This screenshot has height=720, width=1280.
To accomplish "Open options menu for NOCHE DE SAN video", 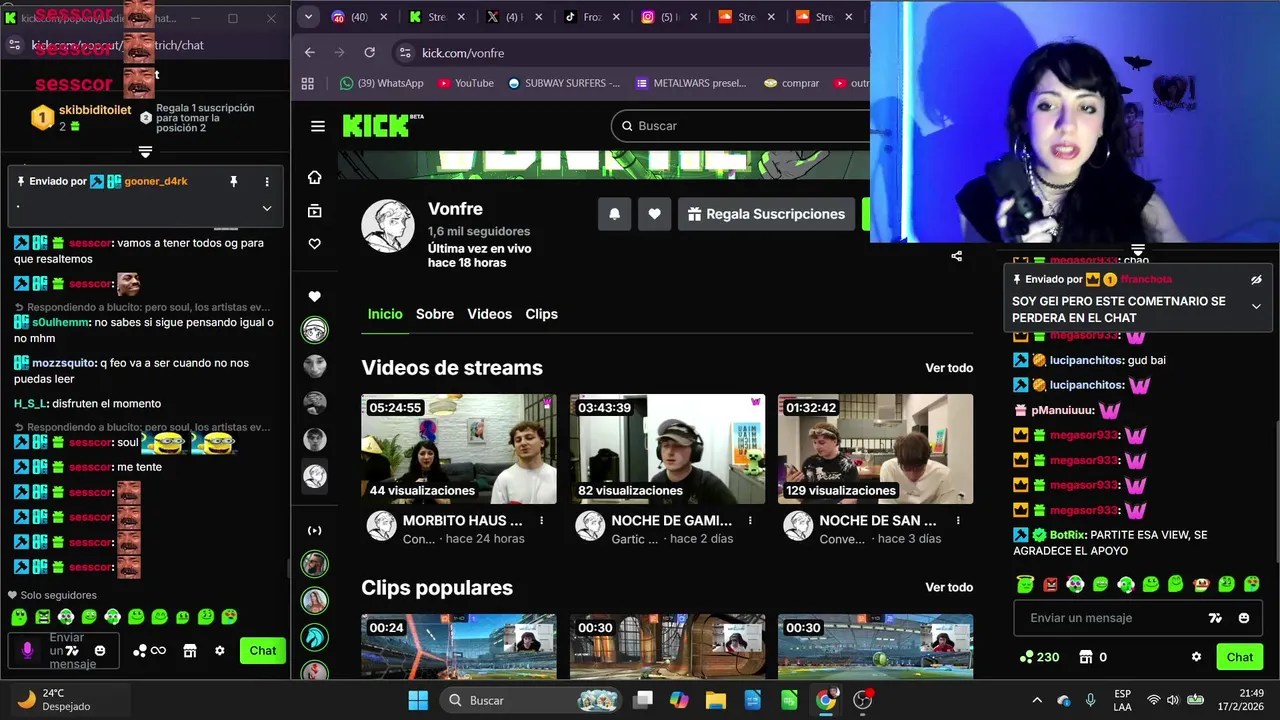I will click(x=958, y=521).
